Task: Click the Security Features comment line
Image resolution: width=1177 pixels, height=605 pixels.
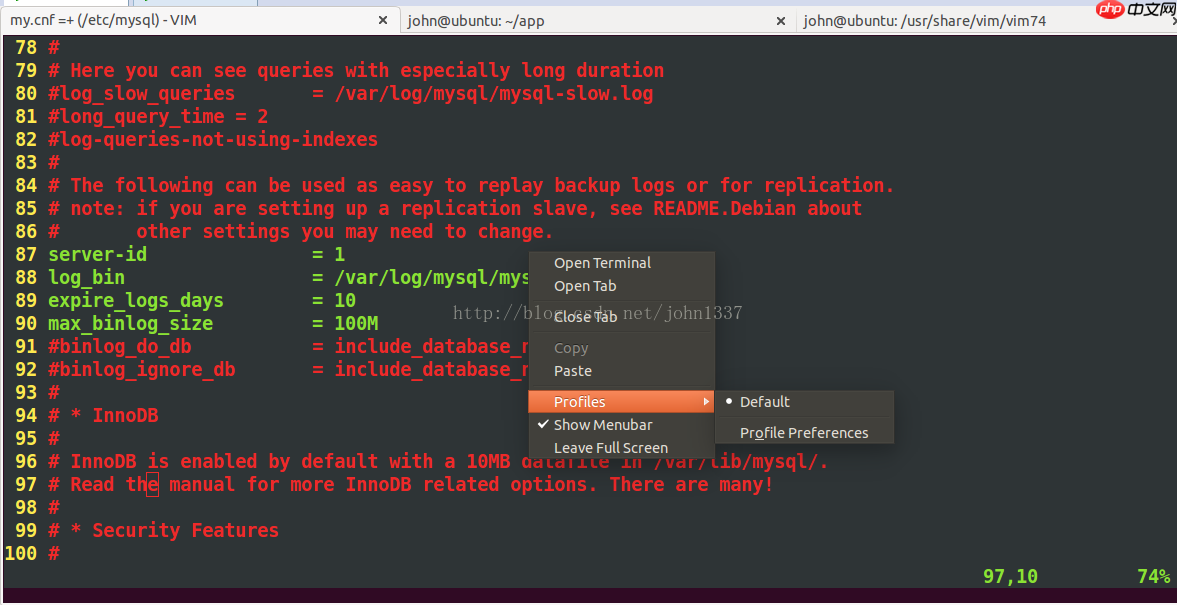Action: point(185,531)
